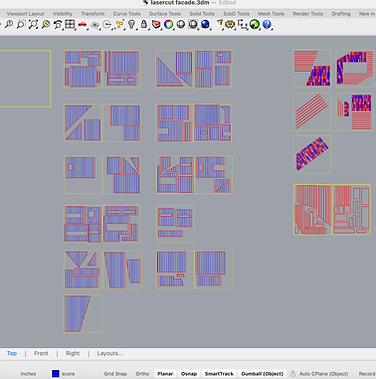Activate the Zoom Window tool

click(21, 24)
